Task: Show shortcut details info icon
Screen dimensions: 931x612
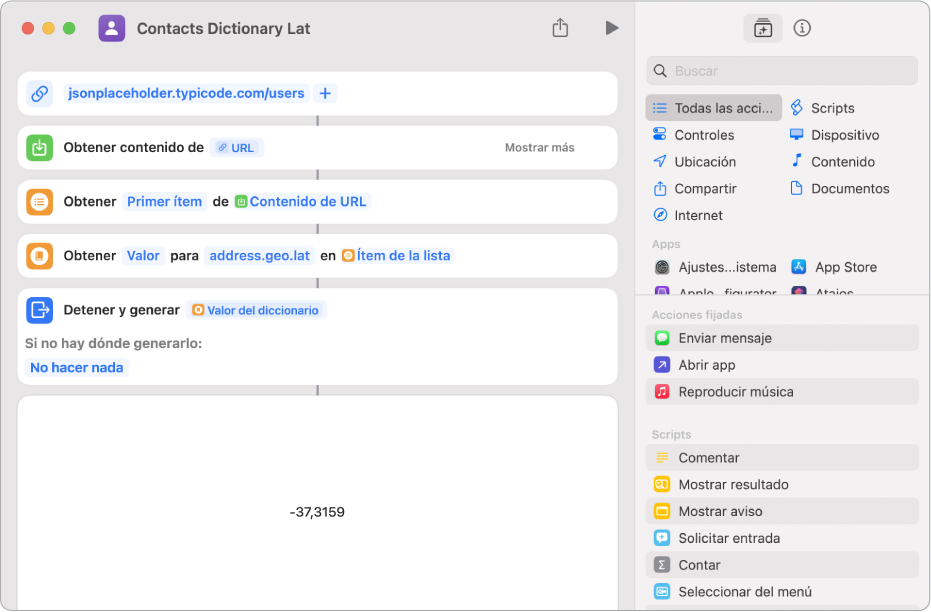Action: point(802,28)
